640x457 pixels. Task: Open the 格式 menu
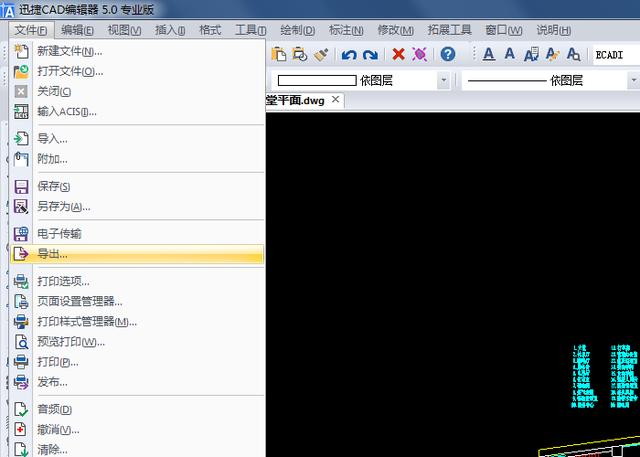[x=210, y=30]
